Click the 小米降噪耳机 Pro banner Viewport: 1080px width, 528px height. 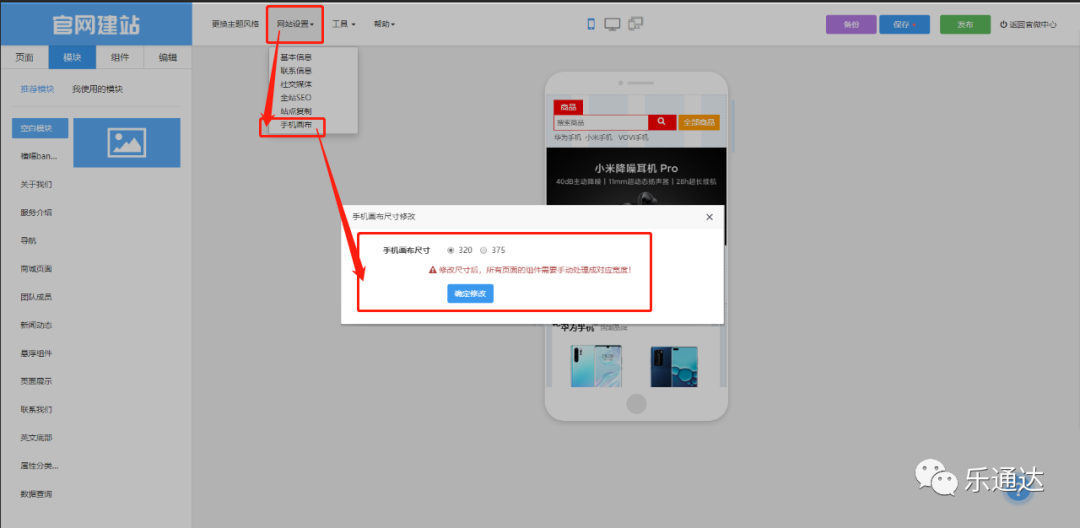636,176
